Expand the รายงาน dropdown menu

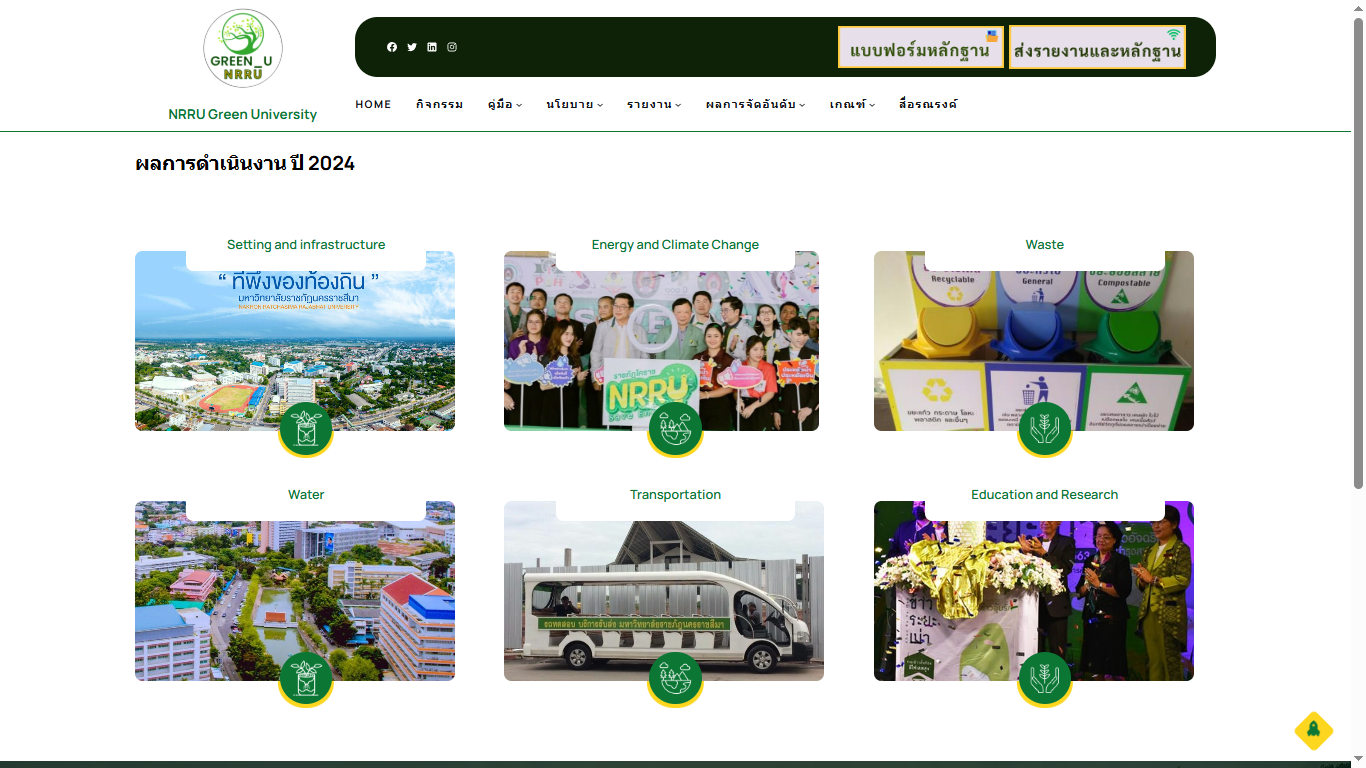pyautogui.click(x=654, y=105)
